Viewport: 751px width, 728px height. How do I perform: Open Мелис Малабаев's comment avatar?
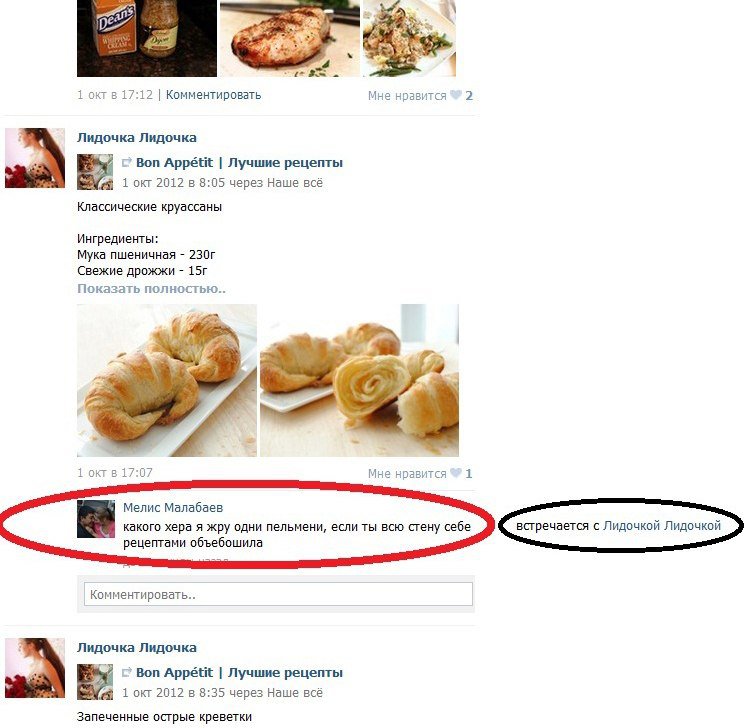[x=96, y=519]
